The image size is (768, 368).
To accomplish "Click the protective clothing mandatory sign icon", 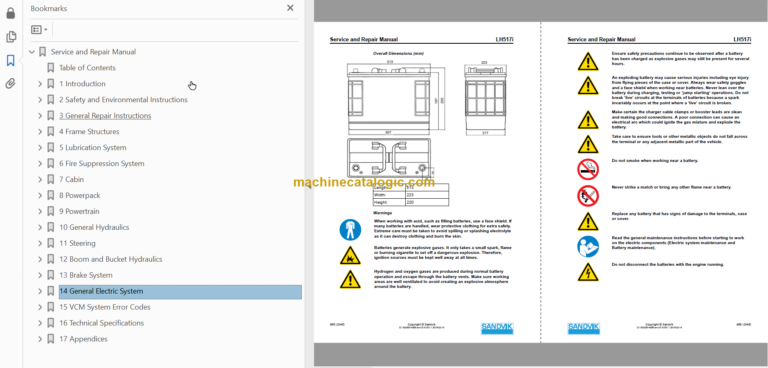I will coord(350,230).
